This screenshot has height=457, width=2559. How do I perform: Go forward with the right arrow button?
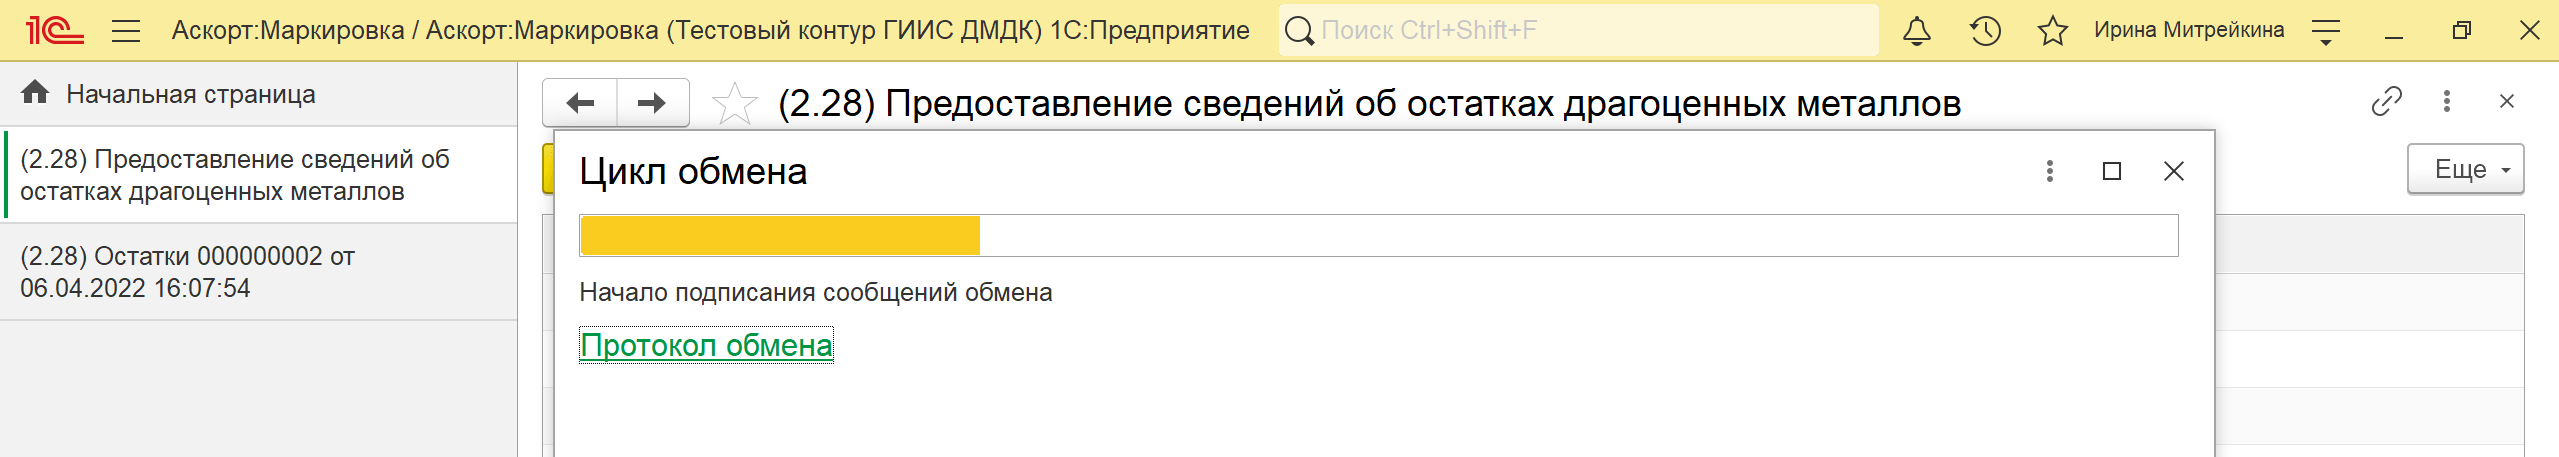tap(652, 103)
